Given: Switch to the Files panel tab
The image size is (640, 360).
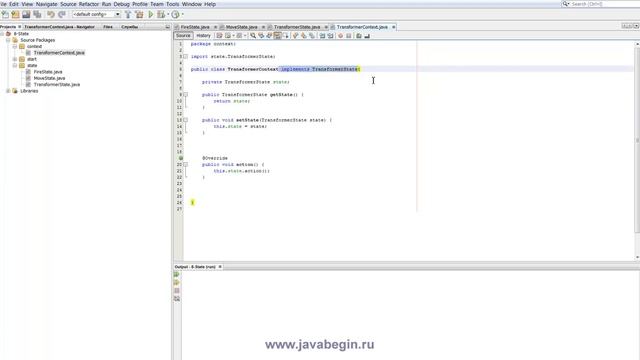Looking at the screenshot, I should click(x=108, y=27).
